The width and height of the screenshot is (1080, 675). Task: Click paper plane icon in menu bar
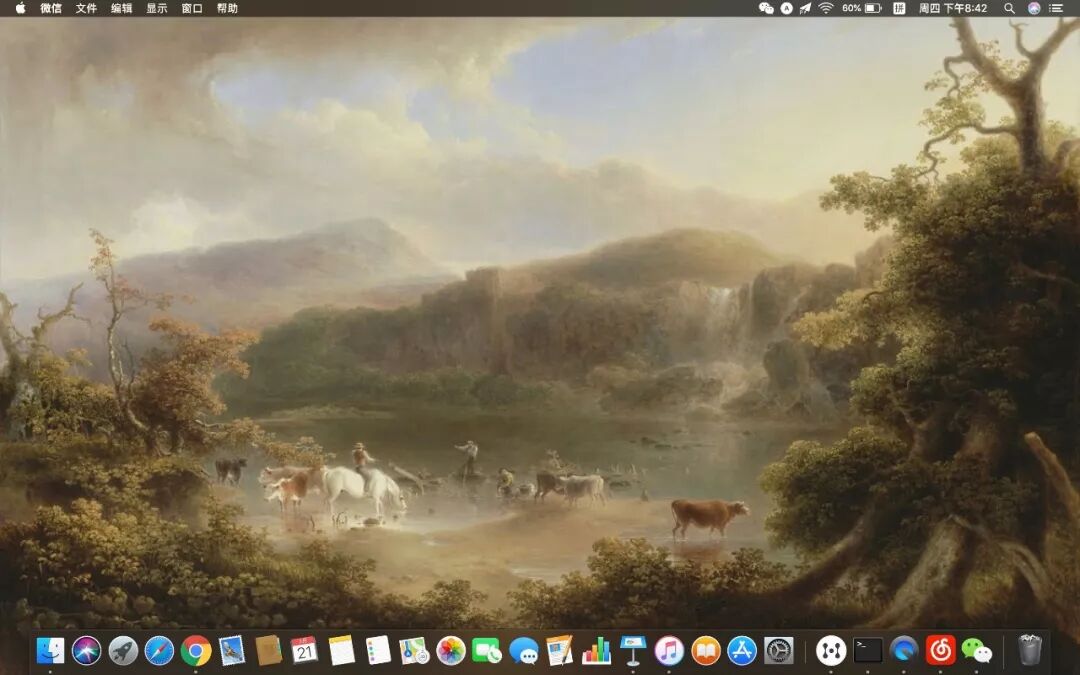pyautogui.click(x=805, y=8)
